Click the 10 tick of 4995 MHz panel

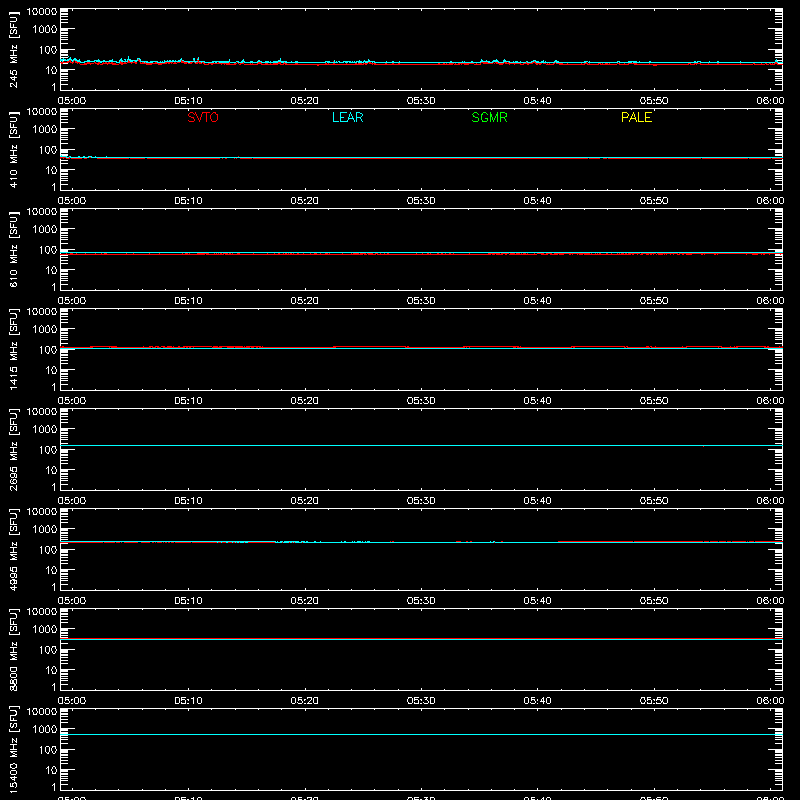pos(51,570)
